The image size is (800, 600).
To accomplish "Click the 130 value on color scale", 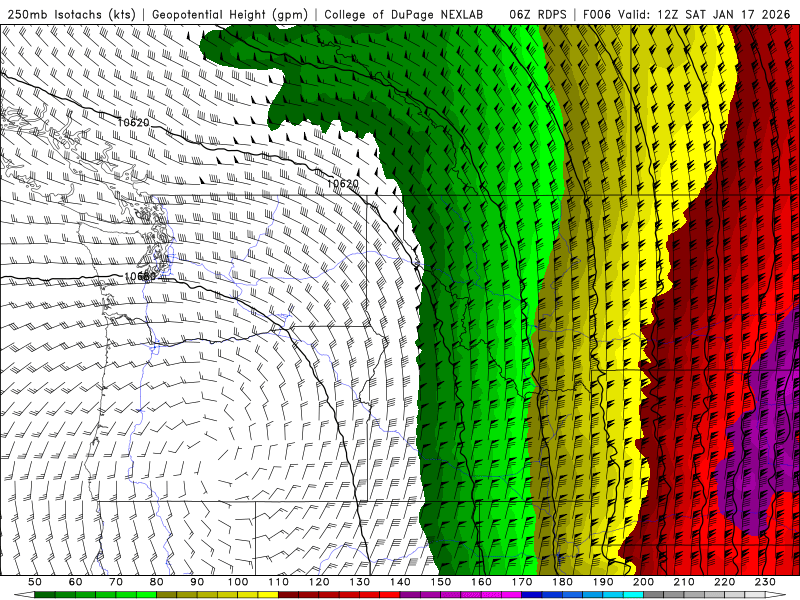I will point(360,582).
